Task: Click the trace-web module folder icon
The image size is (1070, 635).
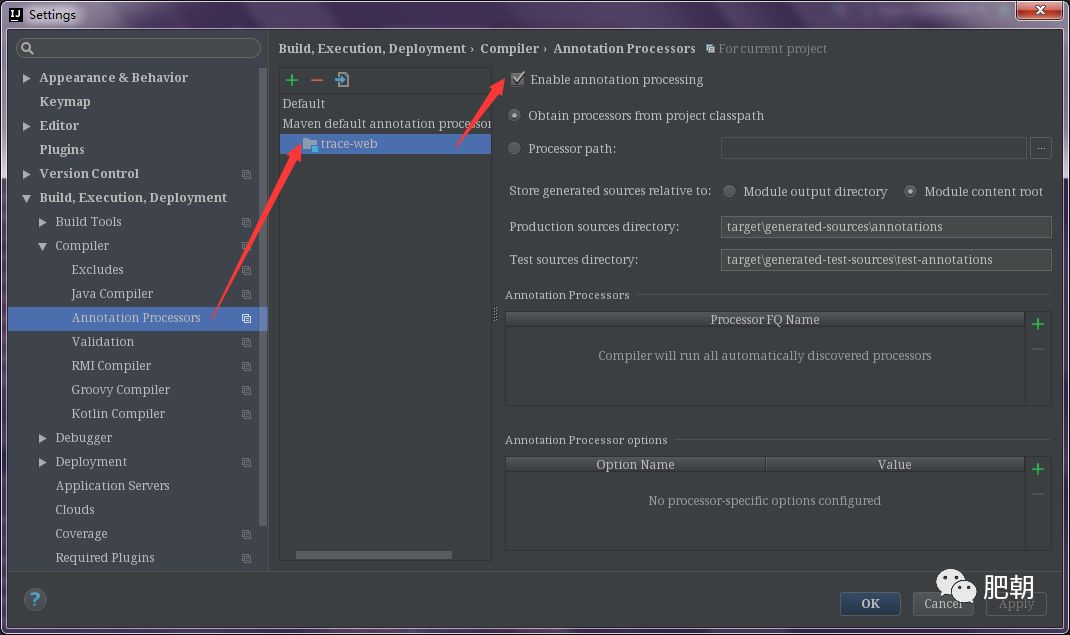Action: tap(310, 144)
